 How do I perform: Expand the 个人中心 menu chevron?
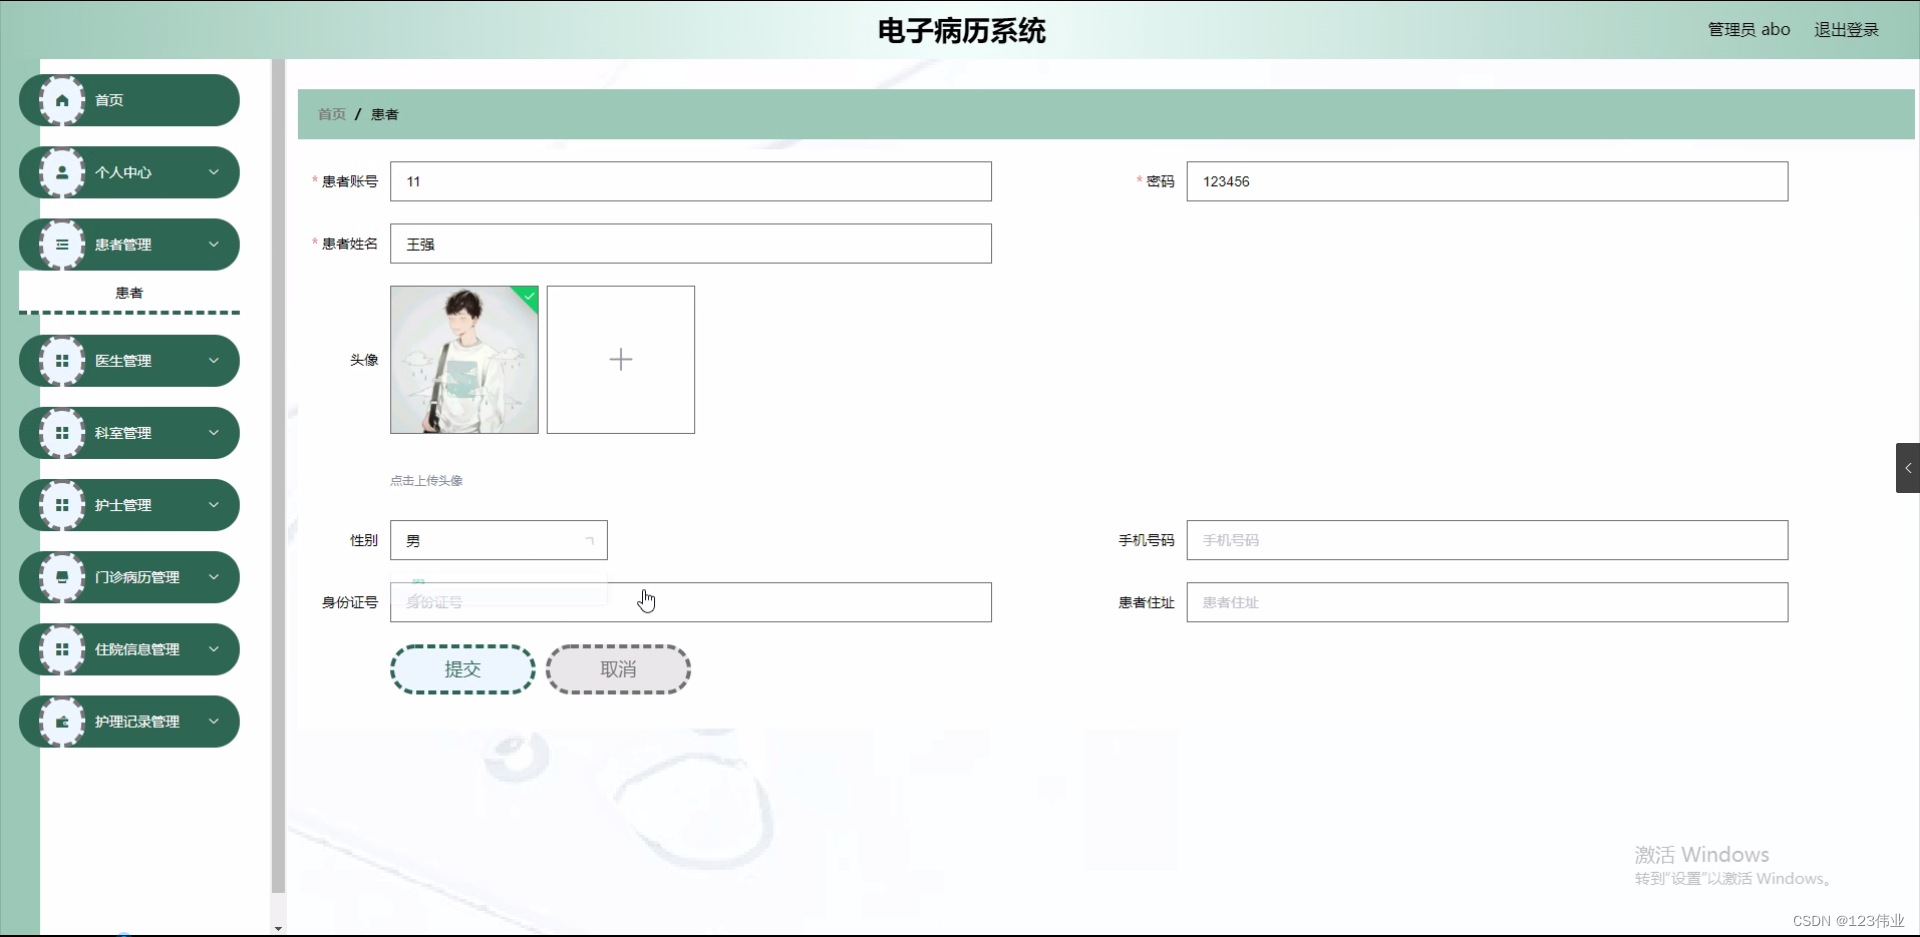tap(213, 172)
